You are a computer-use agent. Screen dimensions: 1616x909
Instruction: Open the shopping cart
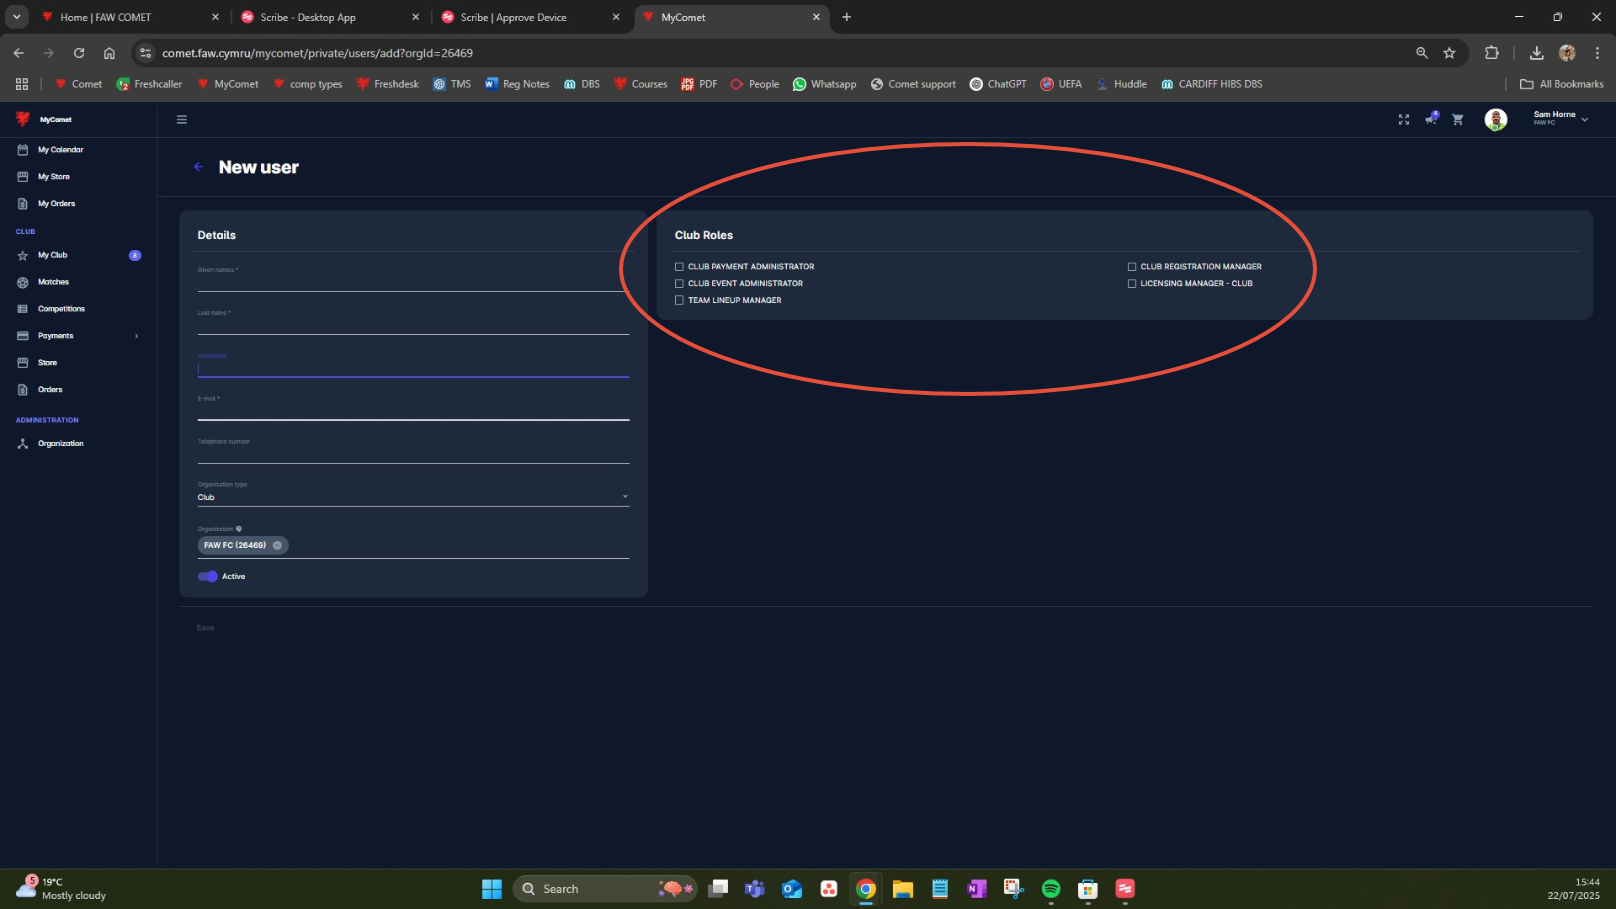(1458, 119)
